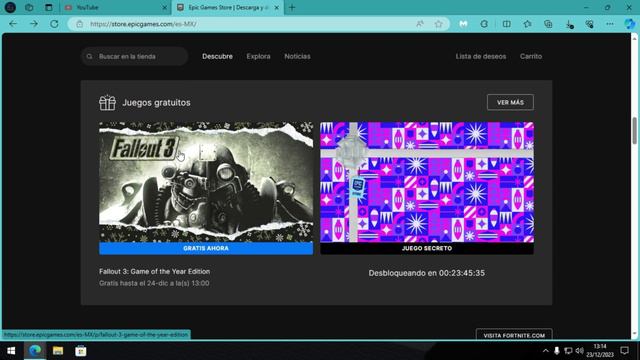
Task: Close the Epic Games Store tab
Action: pos(276,7)
